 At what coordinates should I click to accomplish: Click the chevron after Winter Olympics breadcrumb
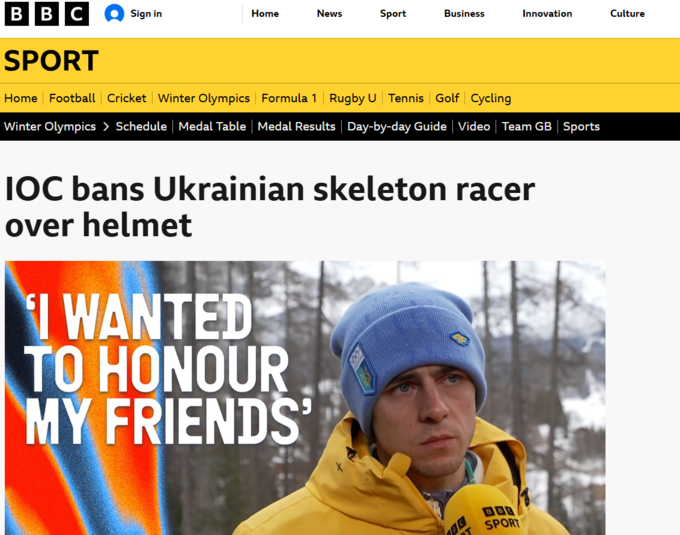coord(106,127)
